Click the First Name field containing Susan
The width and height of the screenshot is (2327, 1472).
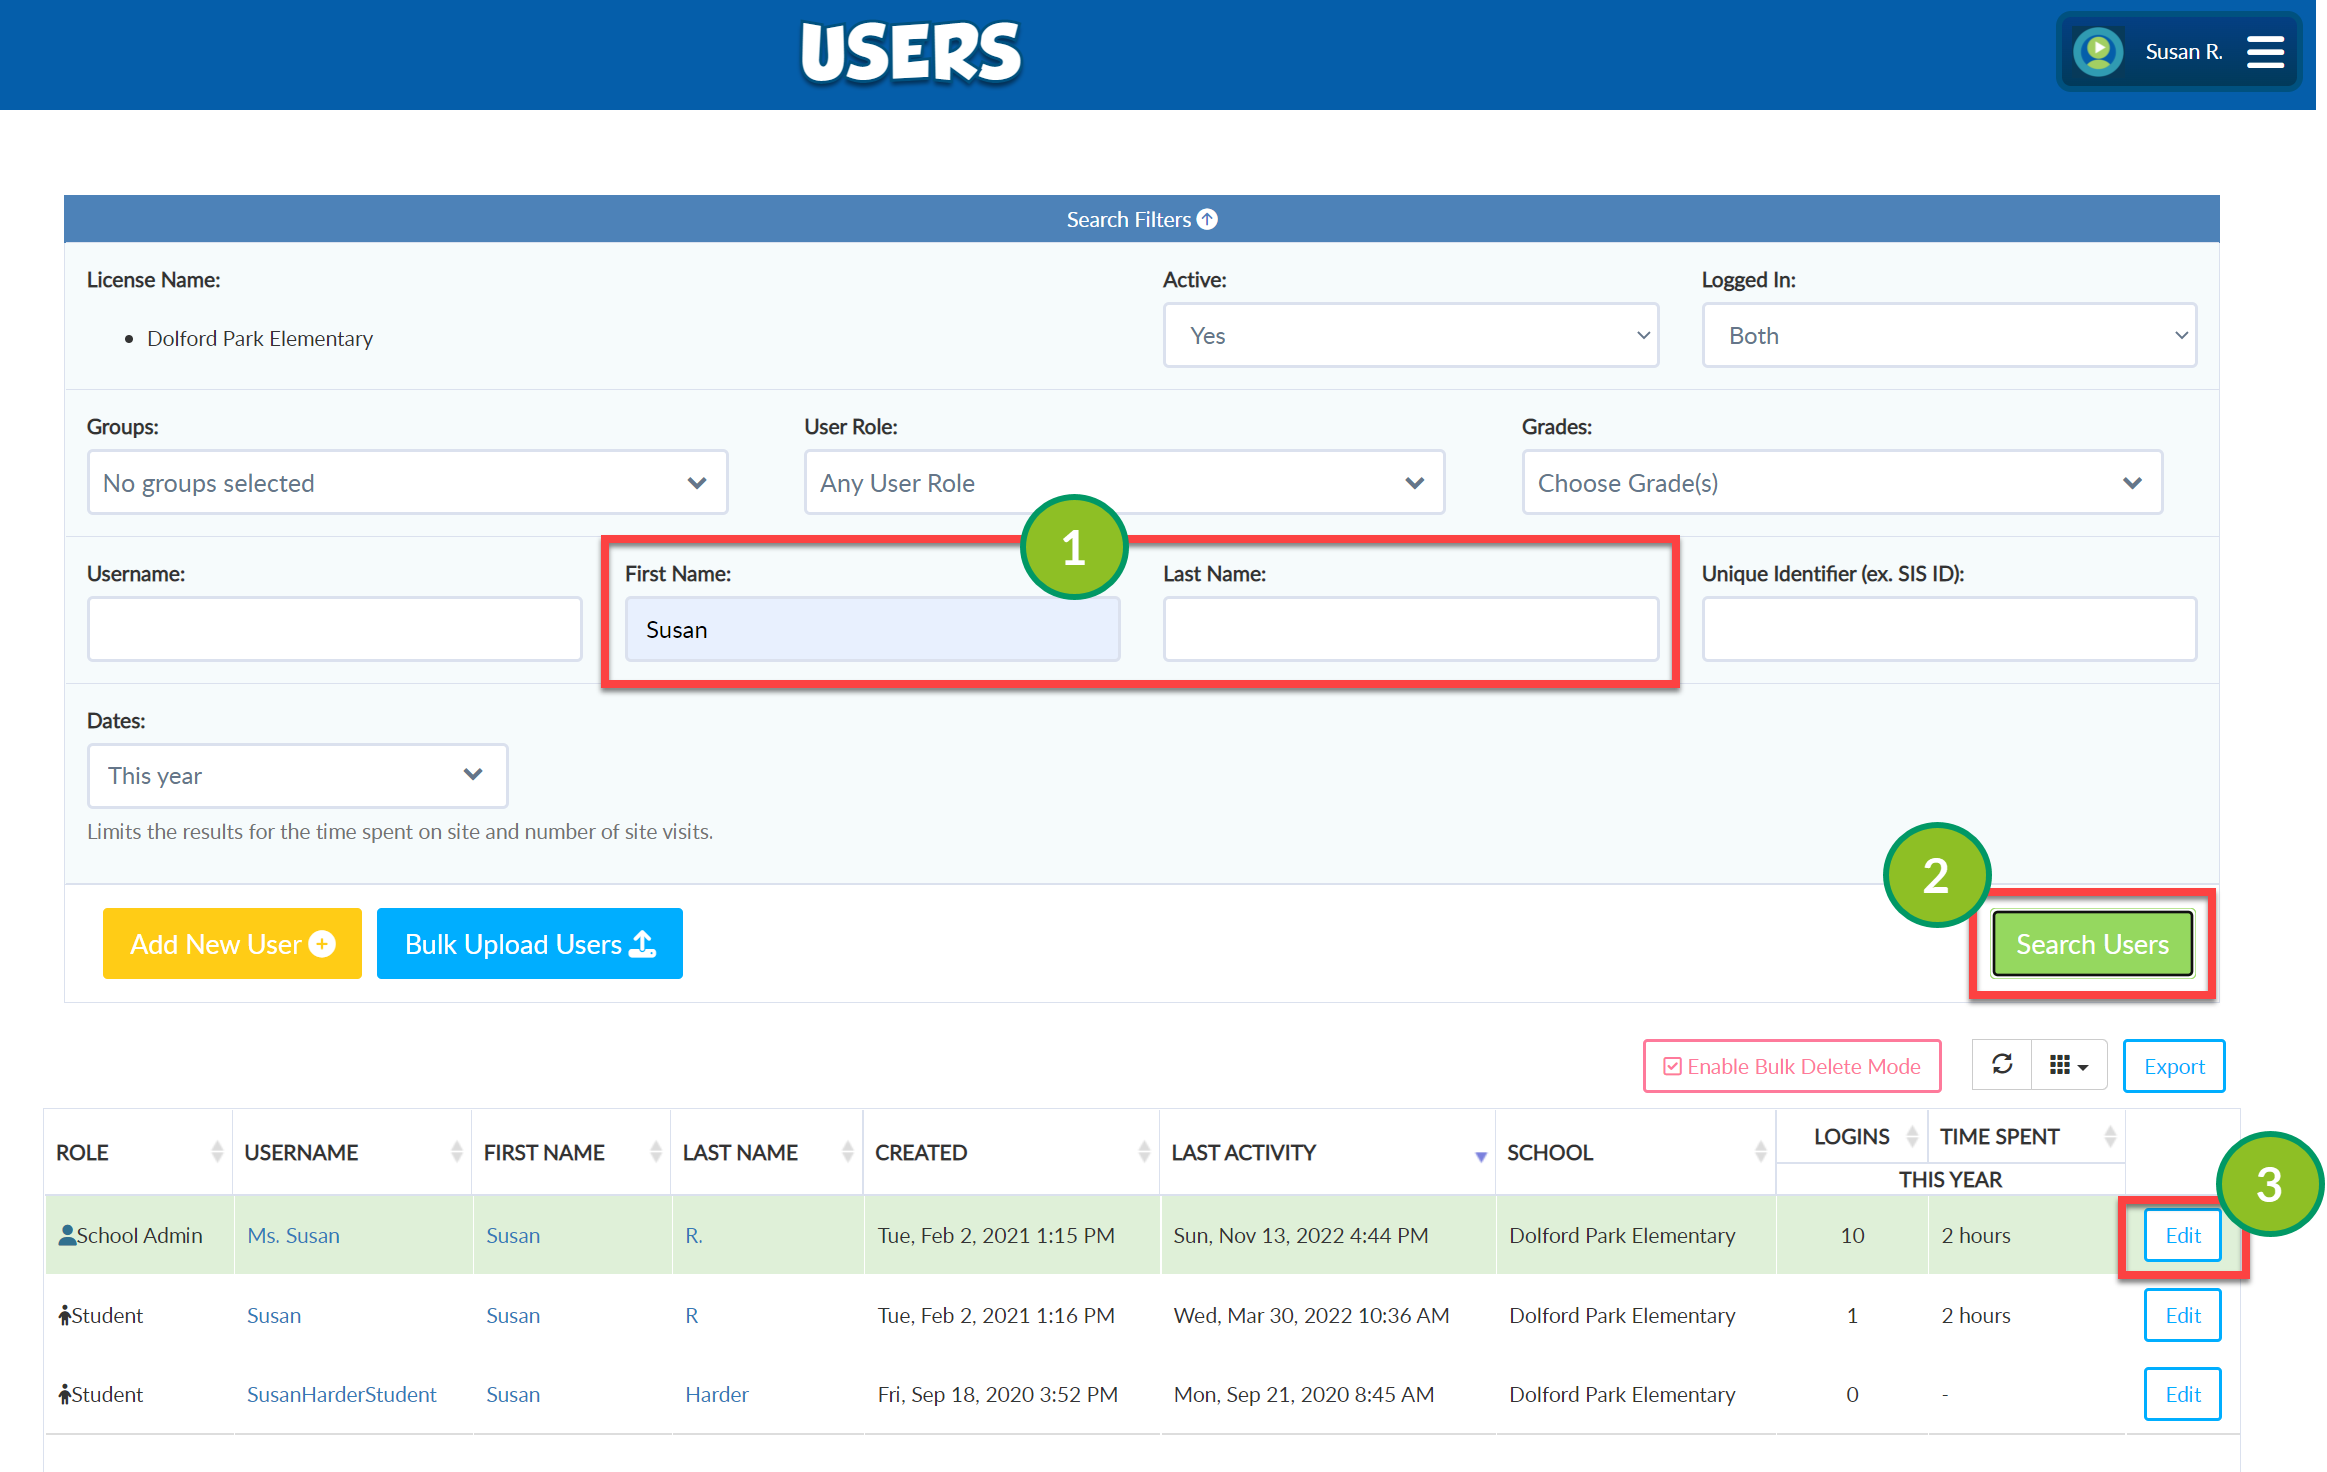click(x=872, y=629)
